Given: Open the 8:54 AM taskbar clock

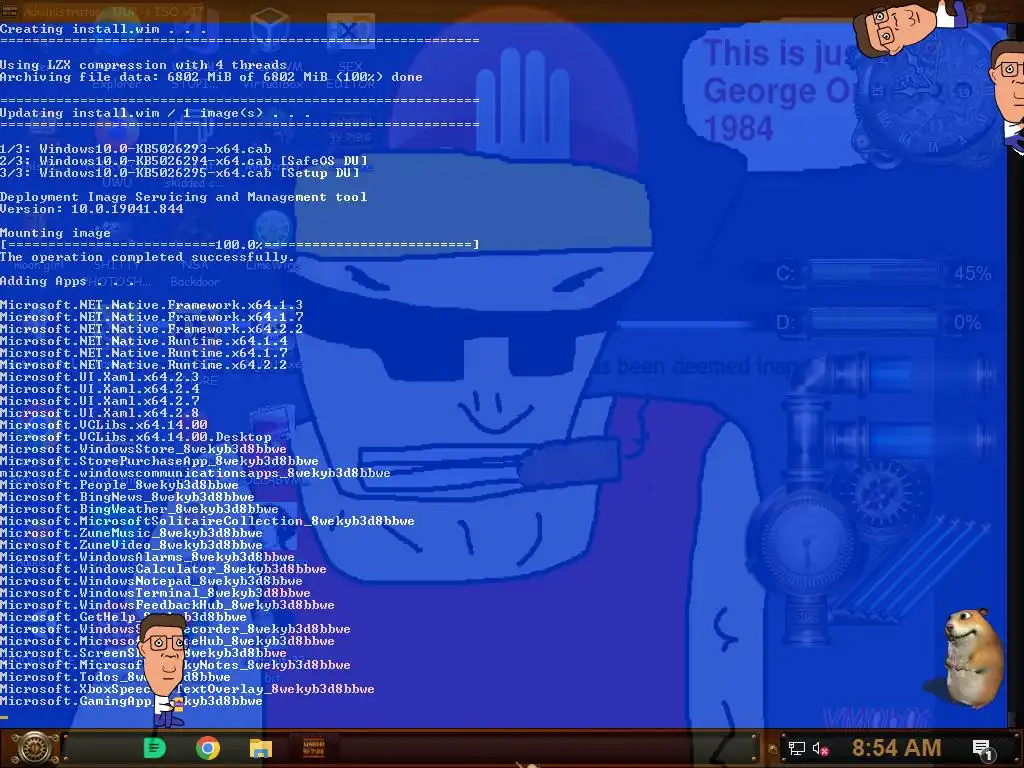Looking at the screenshot, I should (x=896, y=748).
